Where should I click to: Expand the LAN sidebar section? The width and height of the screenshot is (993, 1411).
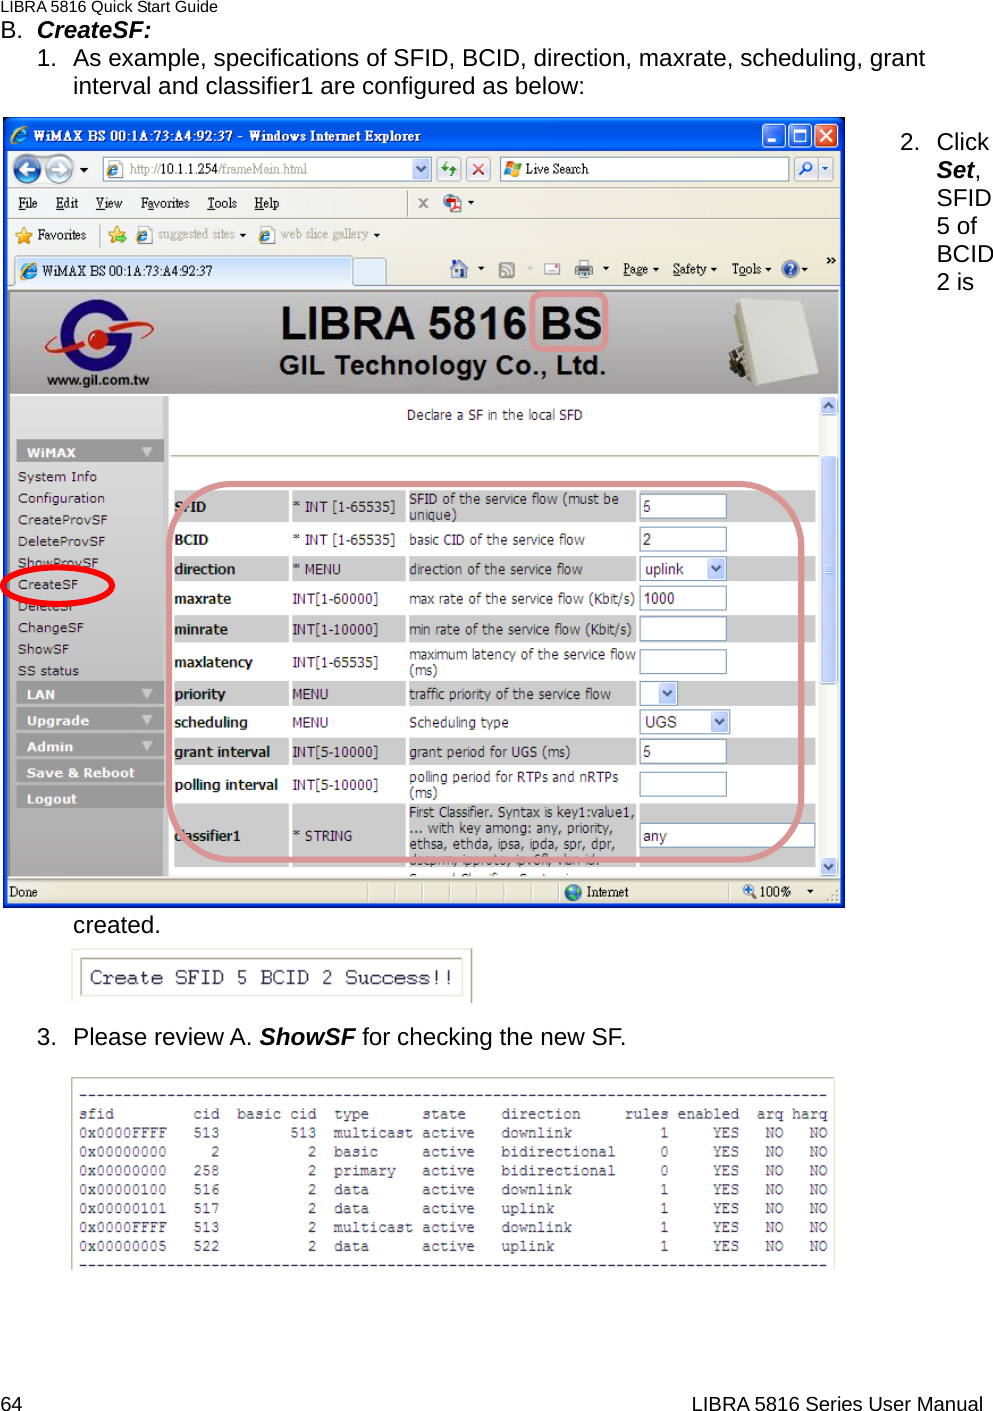click(x=89, y=694)
